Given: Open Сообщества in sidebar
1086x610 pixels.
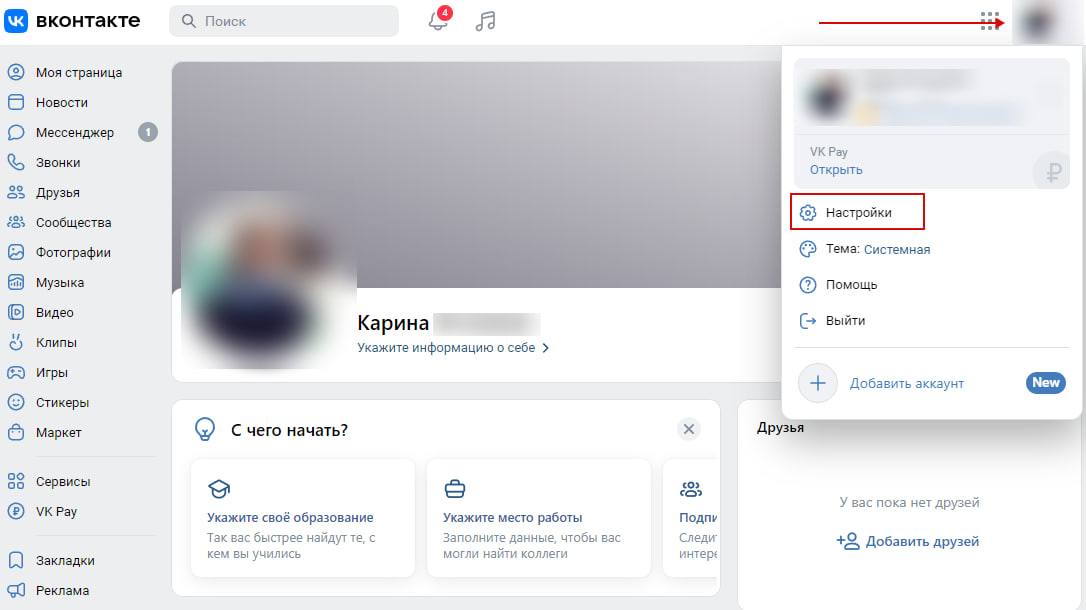Looking at the screenshot, I should pyautogui.click(x=73, y=222).
